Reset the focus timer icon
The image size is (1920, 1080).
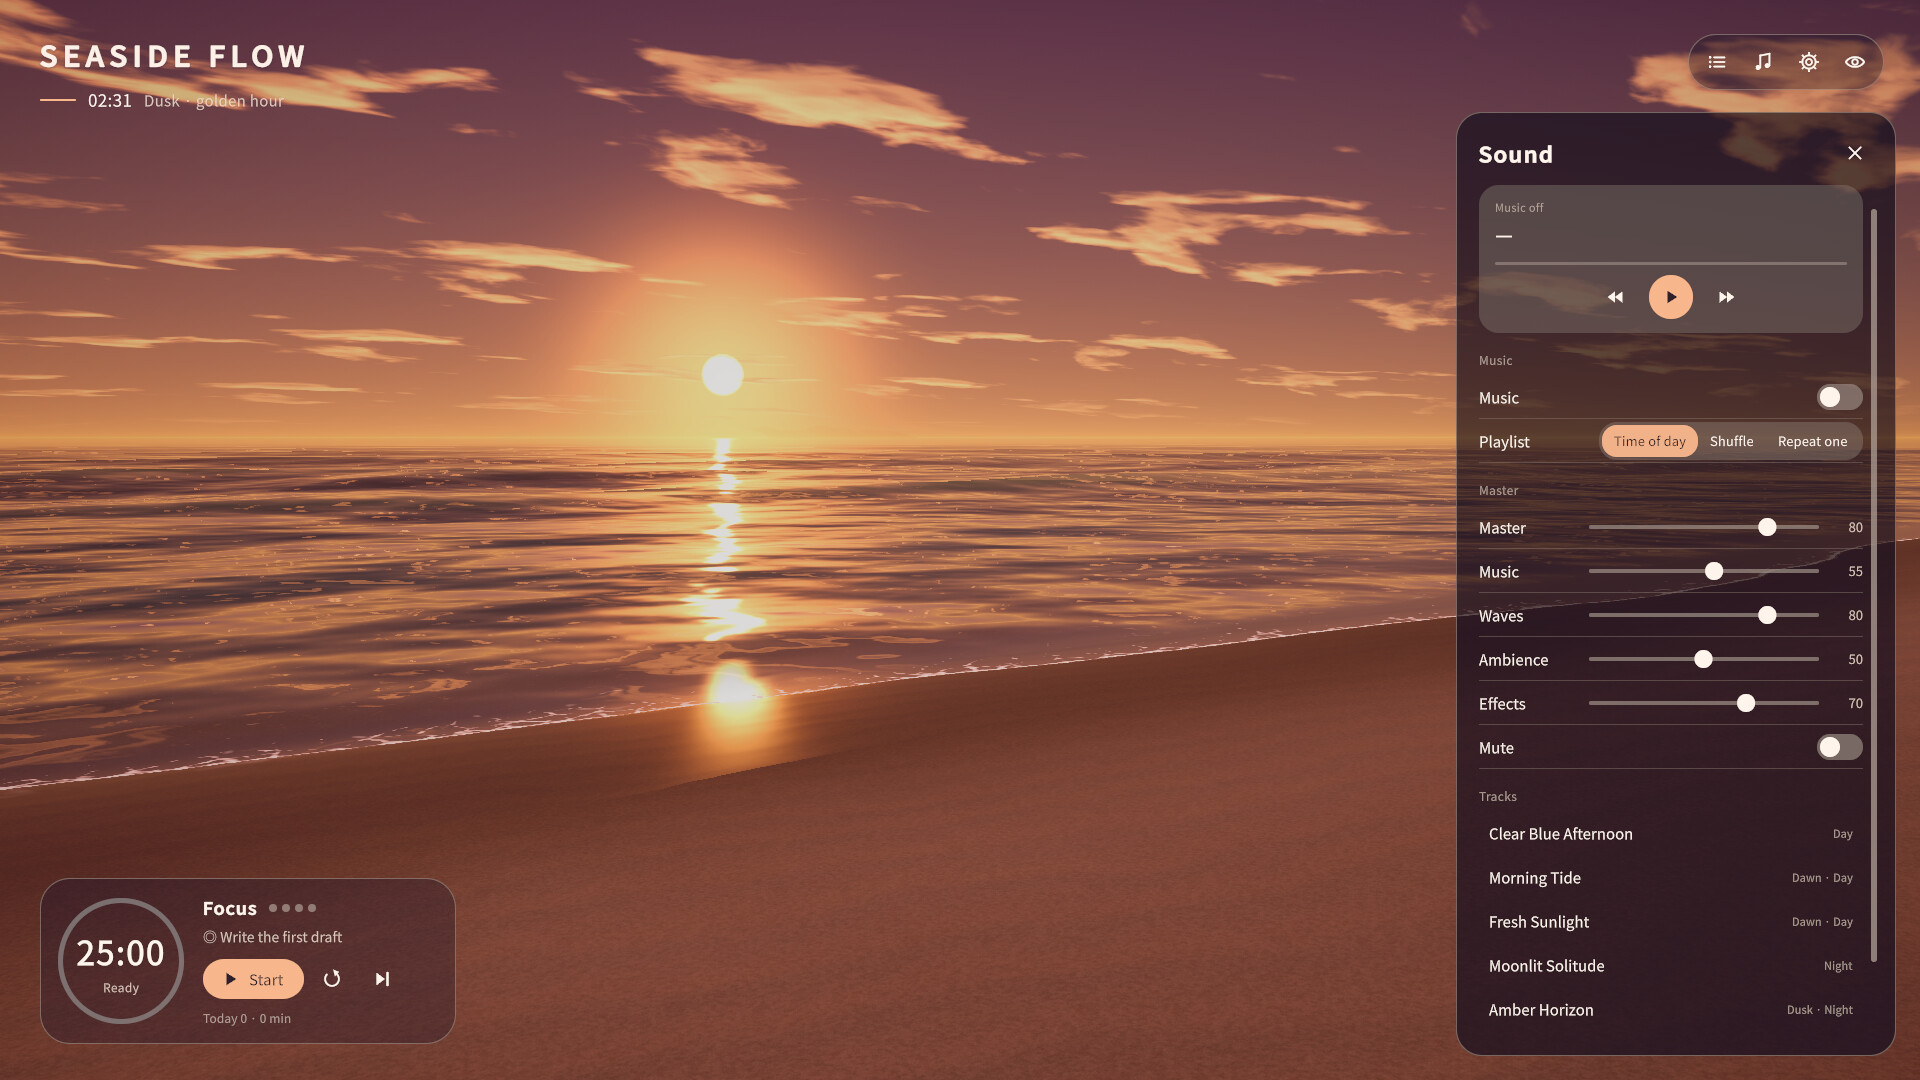tap(332, 979)
